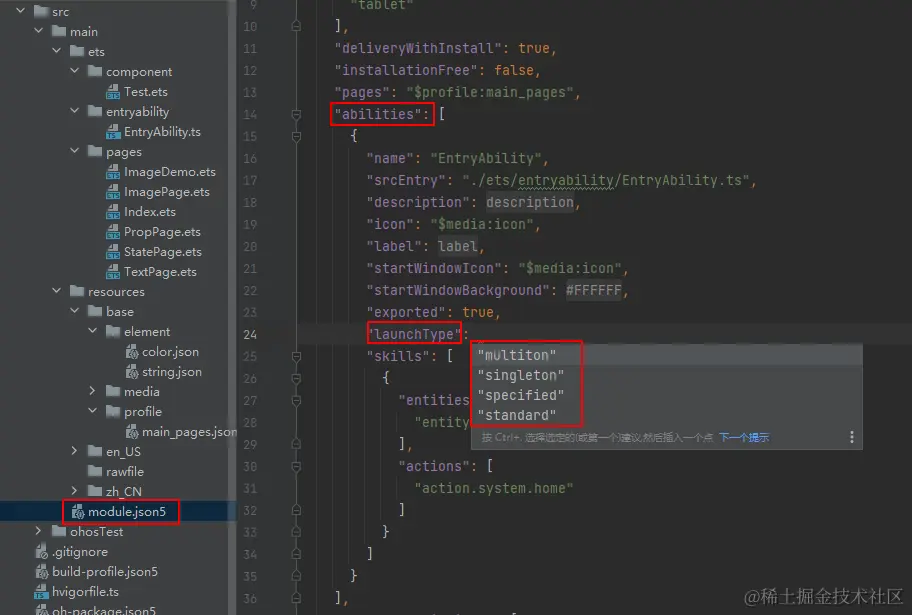Expand the media folder
The image size is (912, 615).
pyautogui.click(x=92, y=390)
